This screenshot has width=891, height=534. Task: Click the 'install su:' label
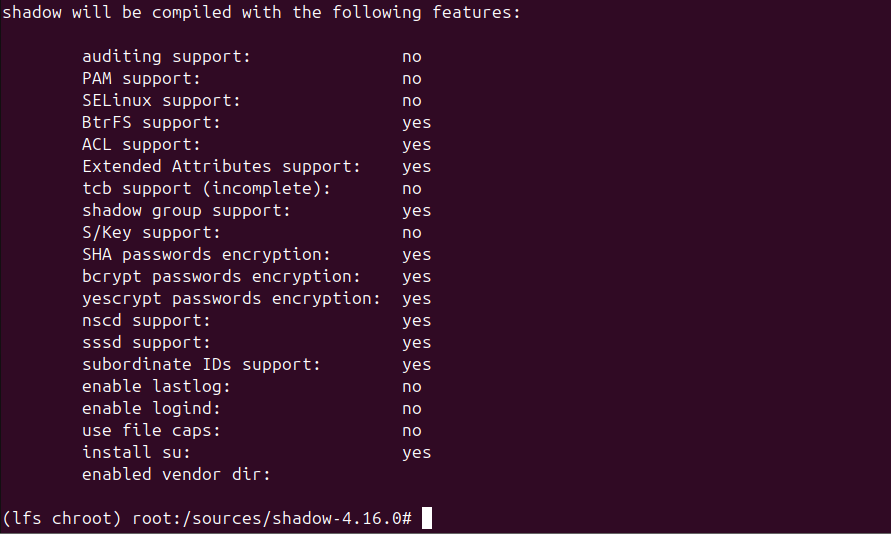(x=136, y=453)
